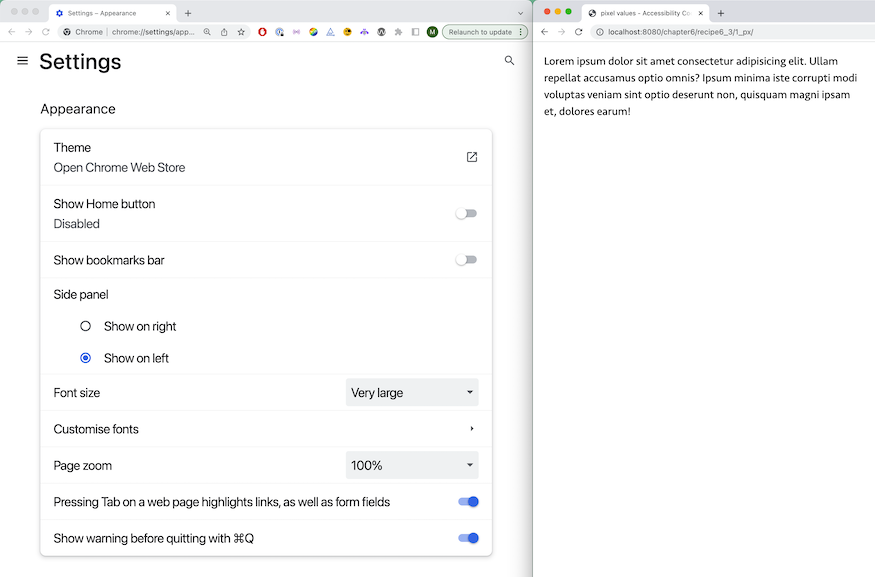Open the red Opera extension icon
Viewport: 875px width, 577px height.
tap(262, 32)
